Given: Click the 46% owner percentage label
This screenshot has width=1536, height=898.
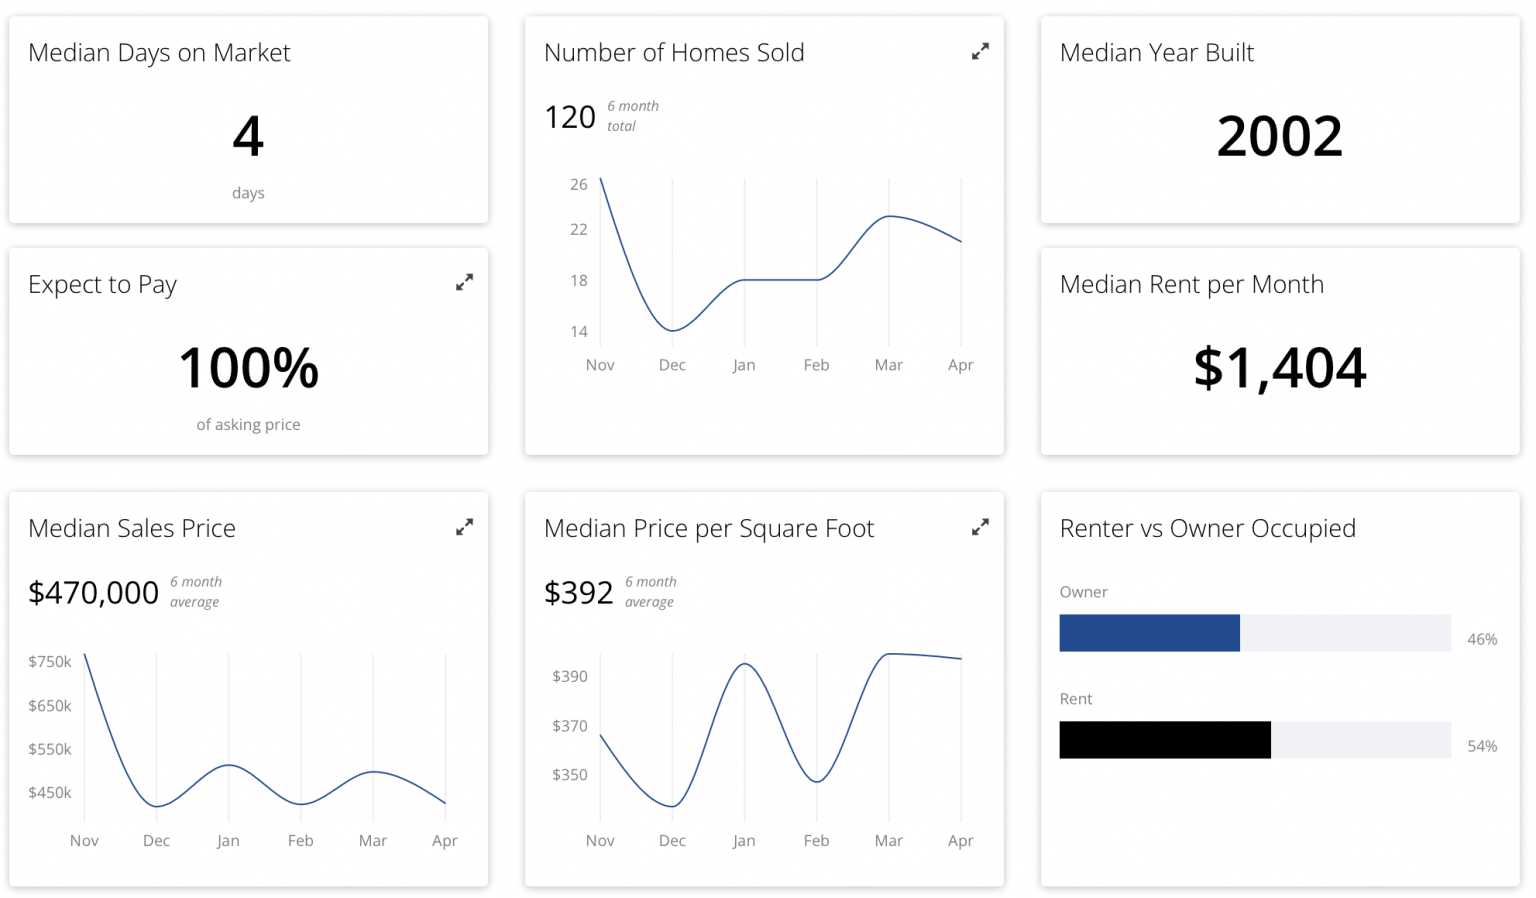Looking at the screenshot, I should tap(1482, 639).
